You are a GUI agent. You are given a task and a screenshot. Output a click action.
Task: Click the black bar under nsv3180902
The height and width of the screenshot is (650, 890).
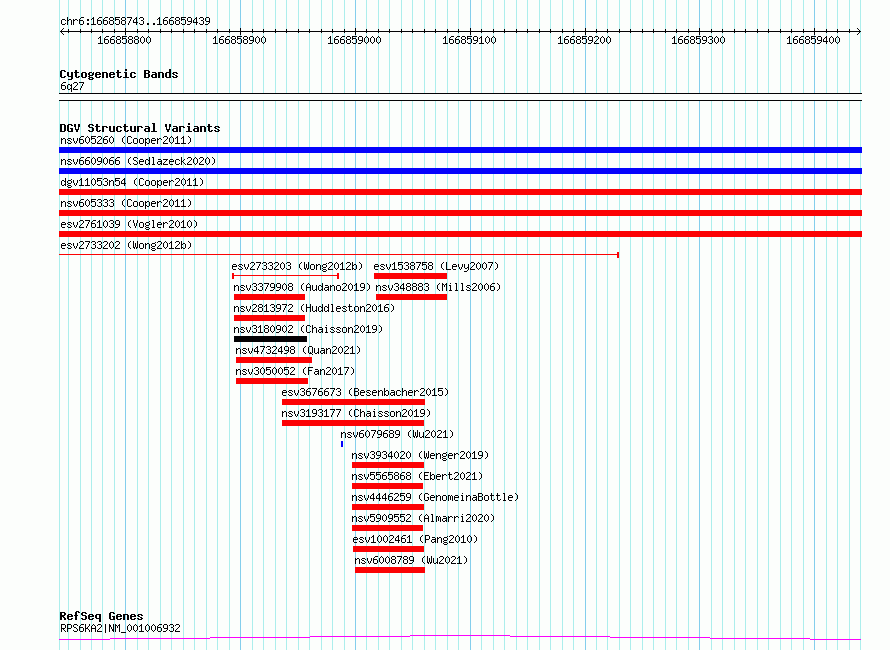(270, 339)
